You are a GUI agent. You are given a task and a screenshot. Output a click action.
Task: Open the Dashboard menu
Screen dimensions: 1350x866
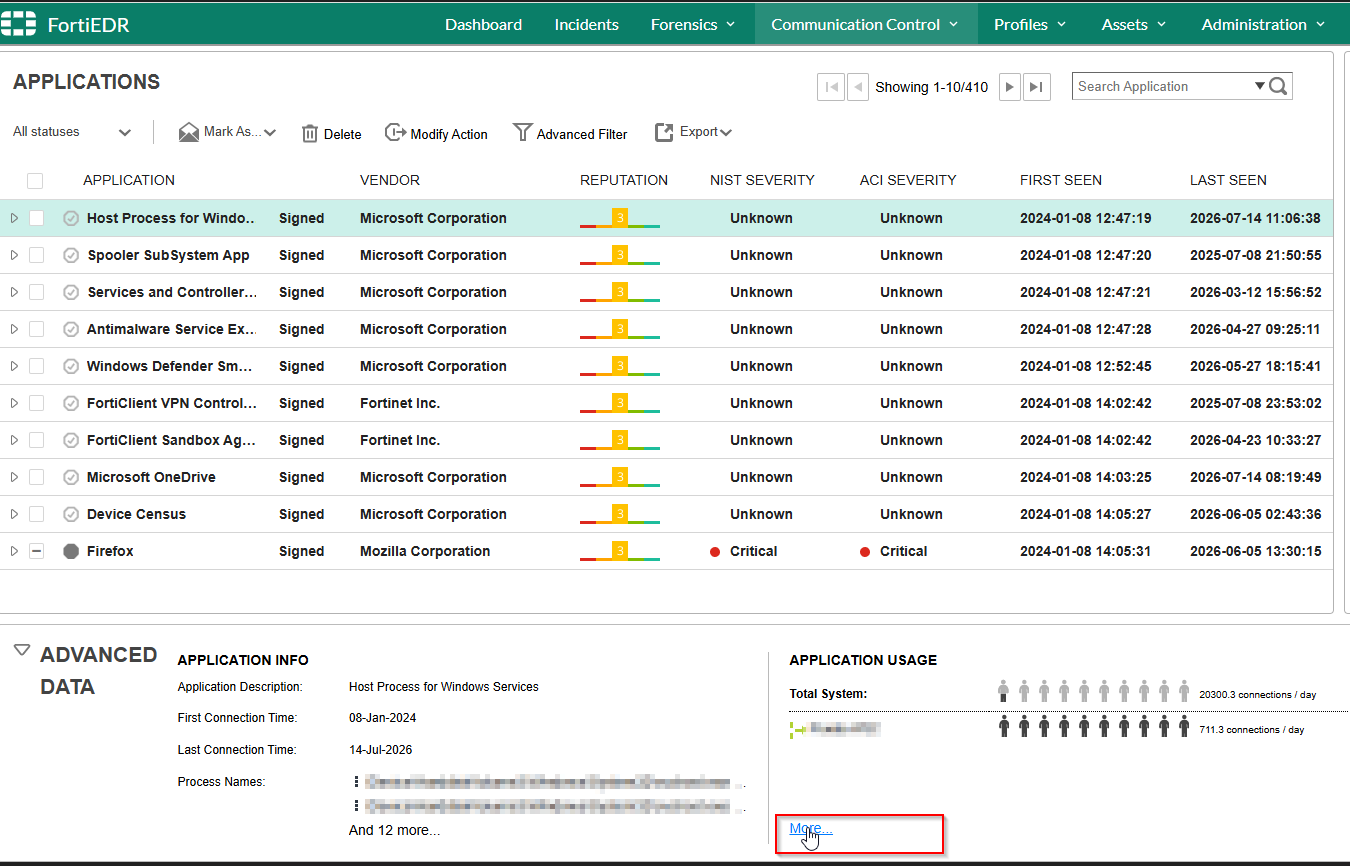[483, 24]
